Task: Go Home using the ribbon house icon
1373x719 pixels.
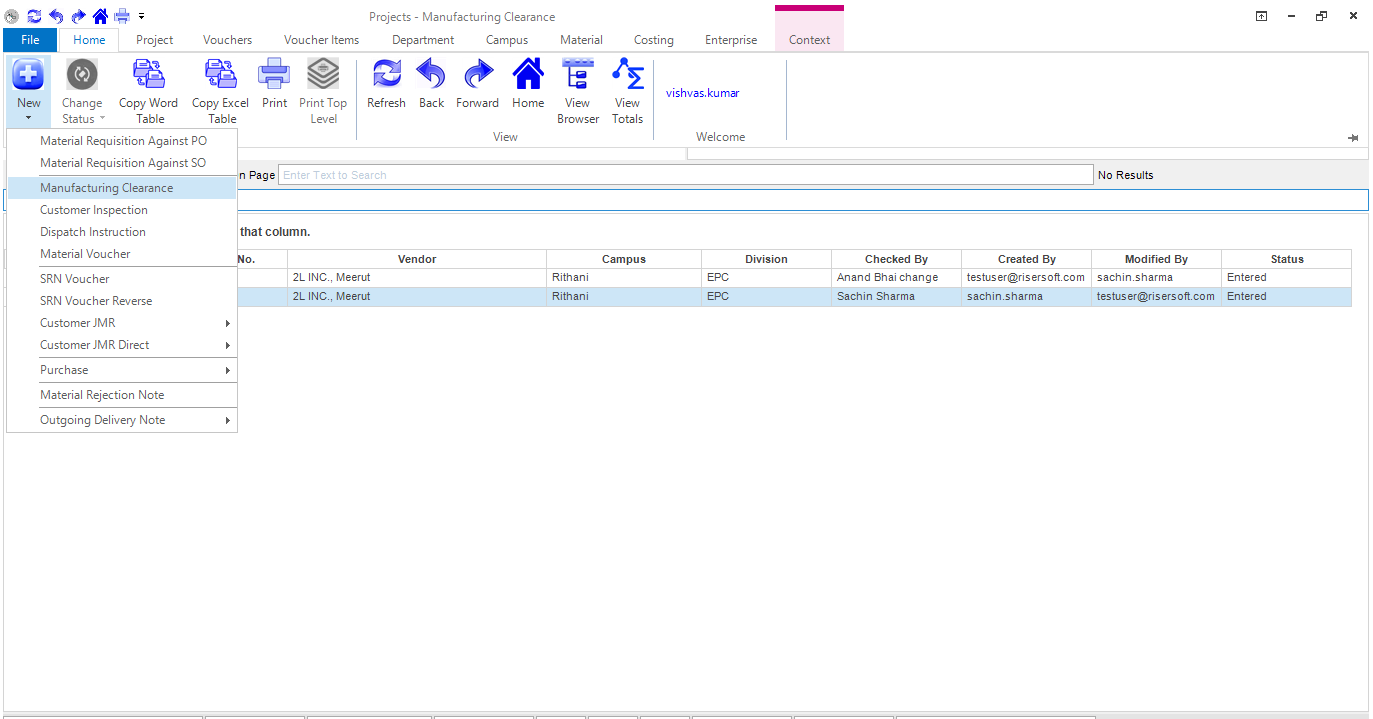Action: [x=528, y=75]
